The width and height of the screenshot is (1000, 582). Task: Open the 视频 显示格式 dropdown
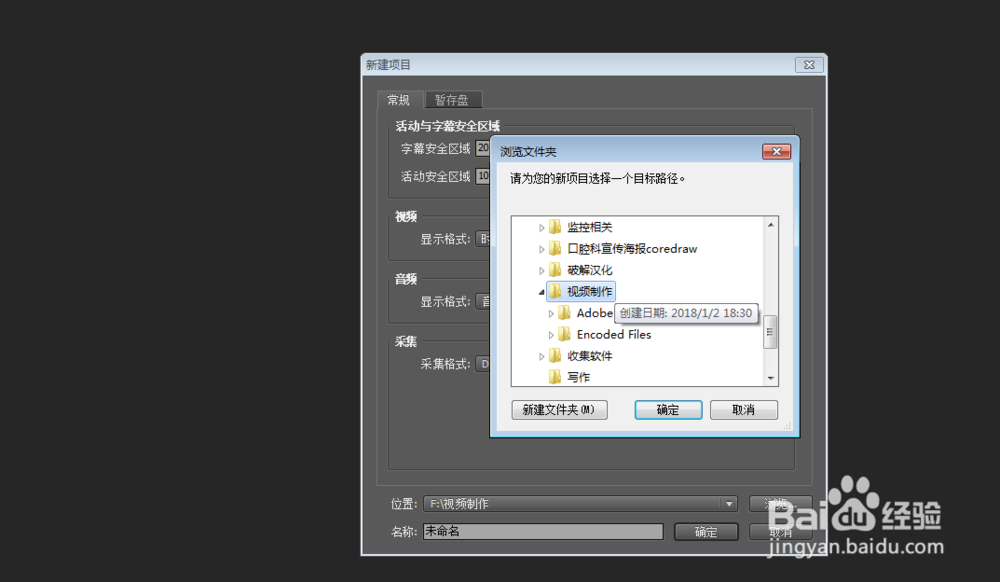(x=485, y=238)
